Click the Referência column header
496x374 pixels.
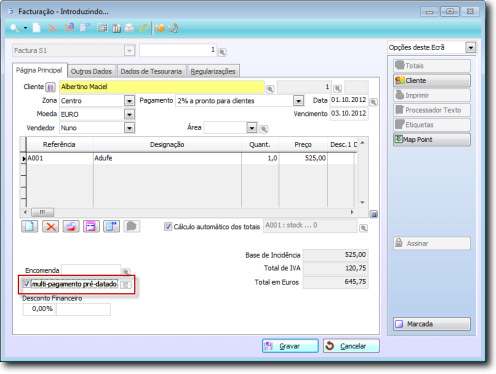[x=59, y=145]
